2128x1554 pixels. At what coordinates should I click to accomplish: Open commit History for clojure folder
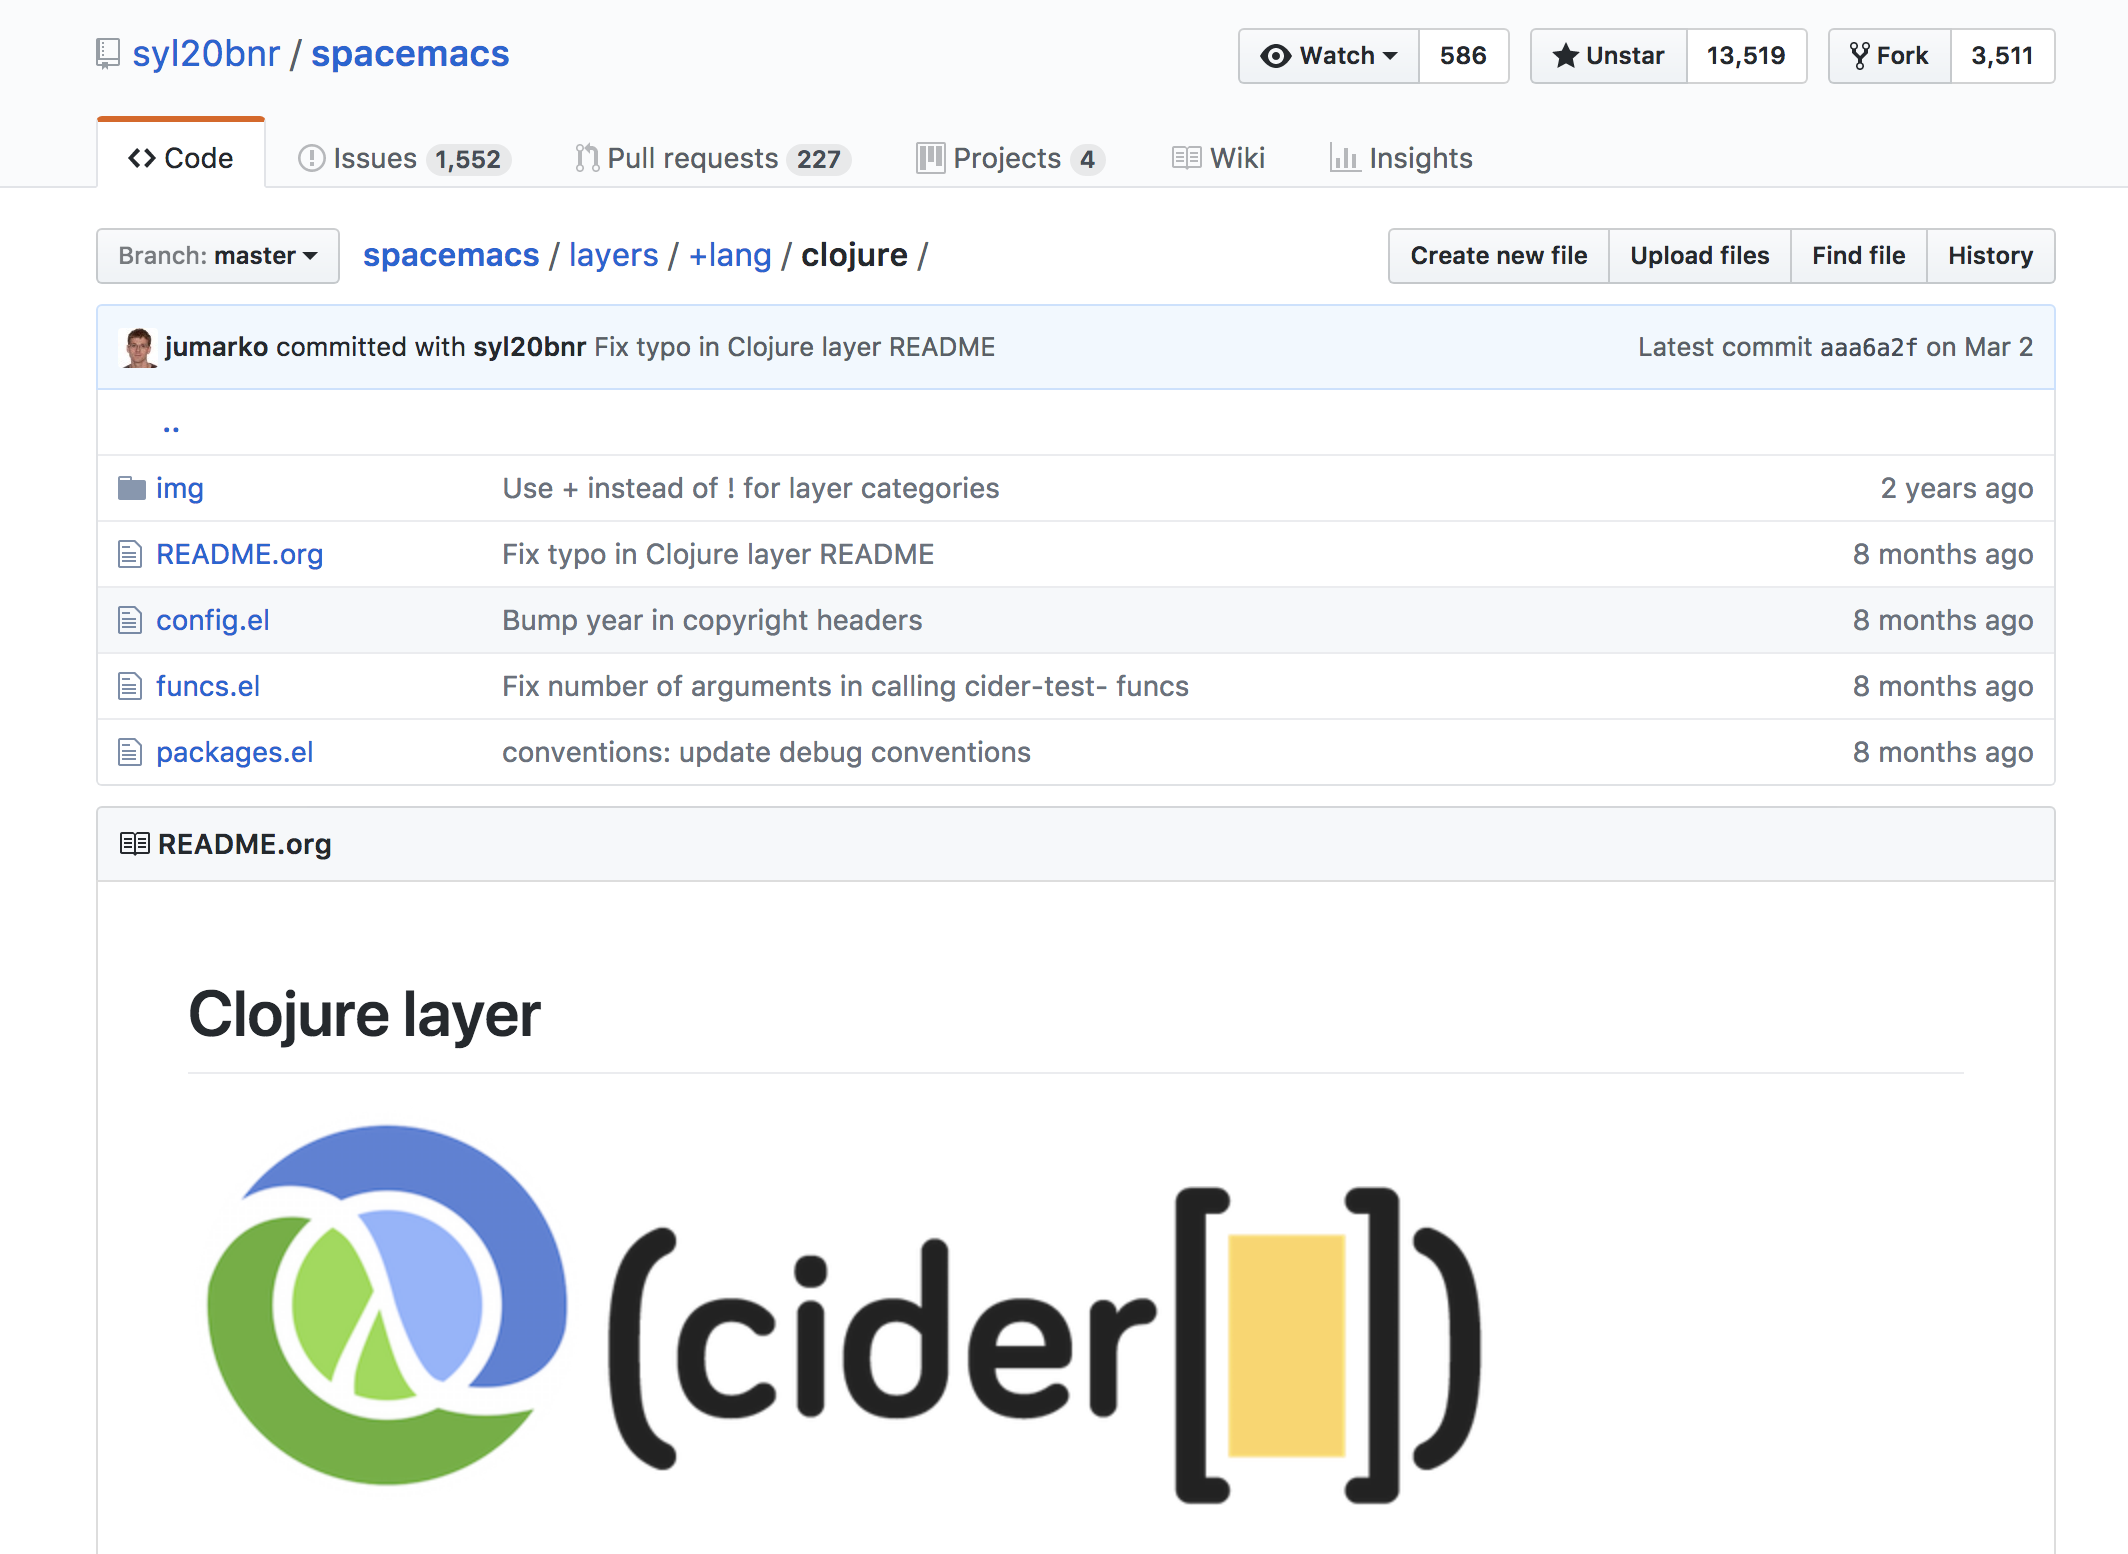coord(1989,256)
